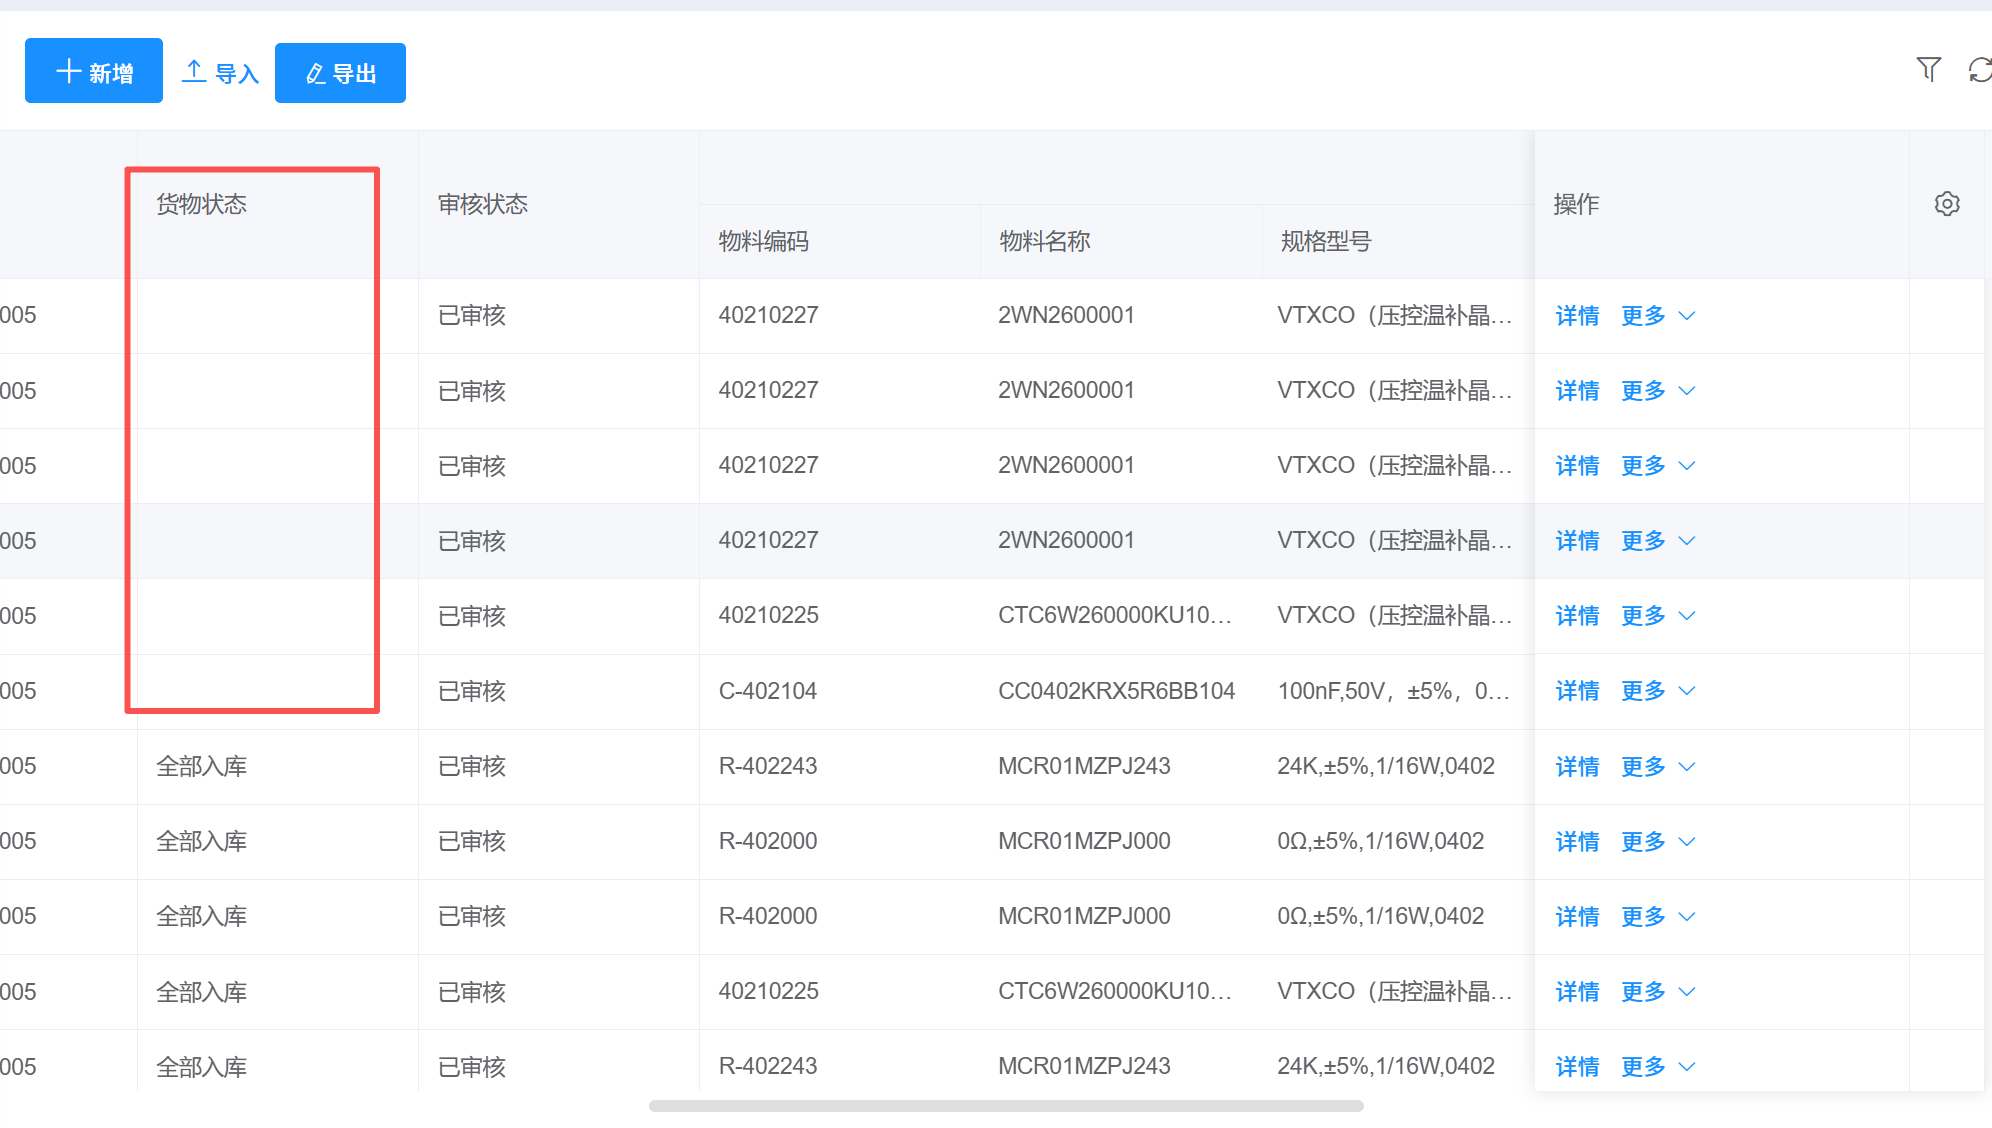Screen dimensions: 1992x1128
Task: Click the 物料名称 column header
Action: (1045, 241)
